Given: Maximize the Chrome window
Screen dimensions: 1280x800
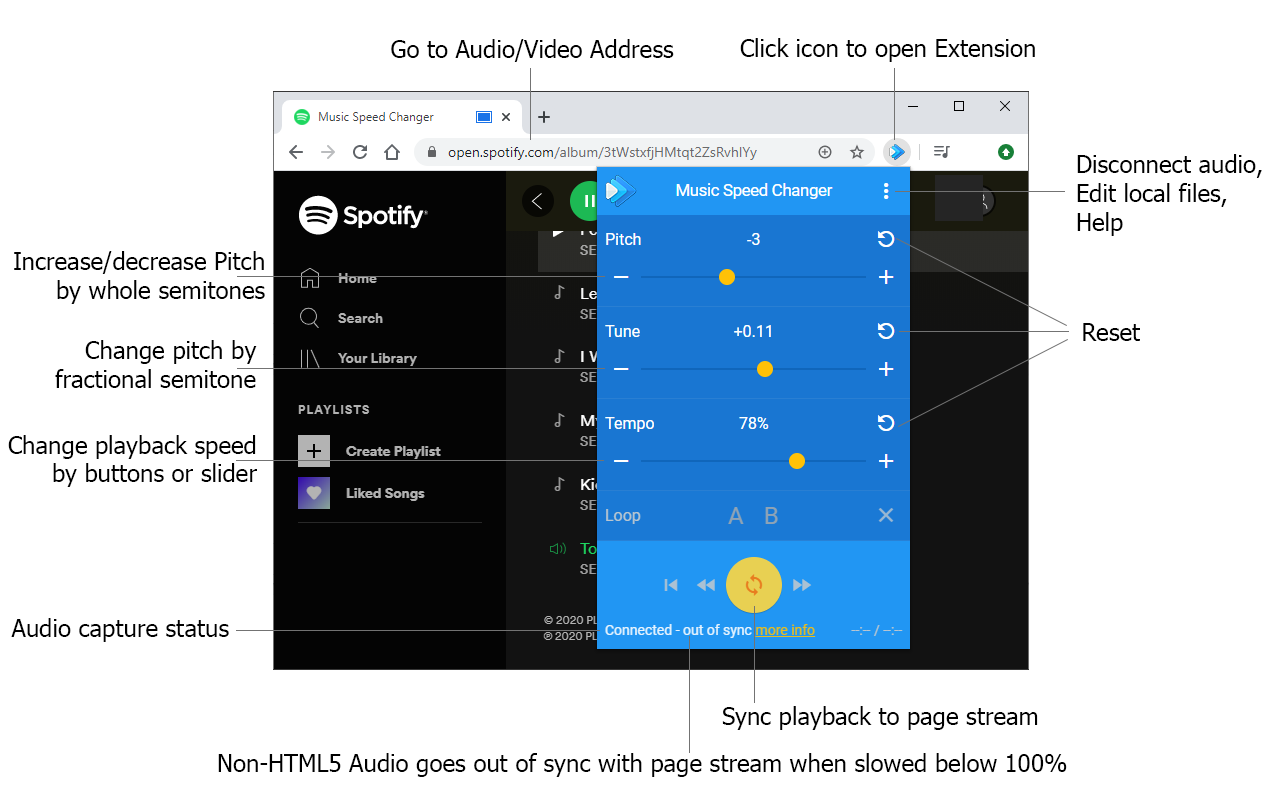Looking at the screenshot, I should click(x=959, y=106).
